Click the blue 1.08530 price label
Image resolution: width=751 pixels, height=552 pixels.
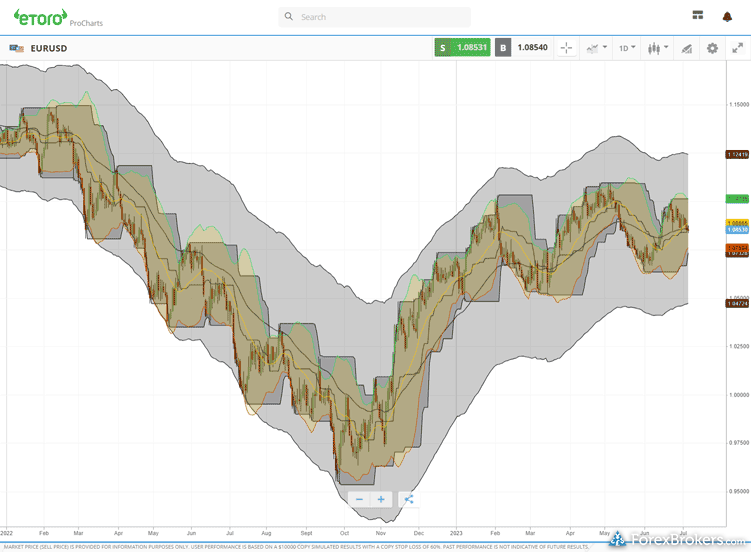coord(738,230)
